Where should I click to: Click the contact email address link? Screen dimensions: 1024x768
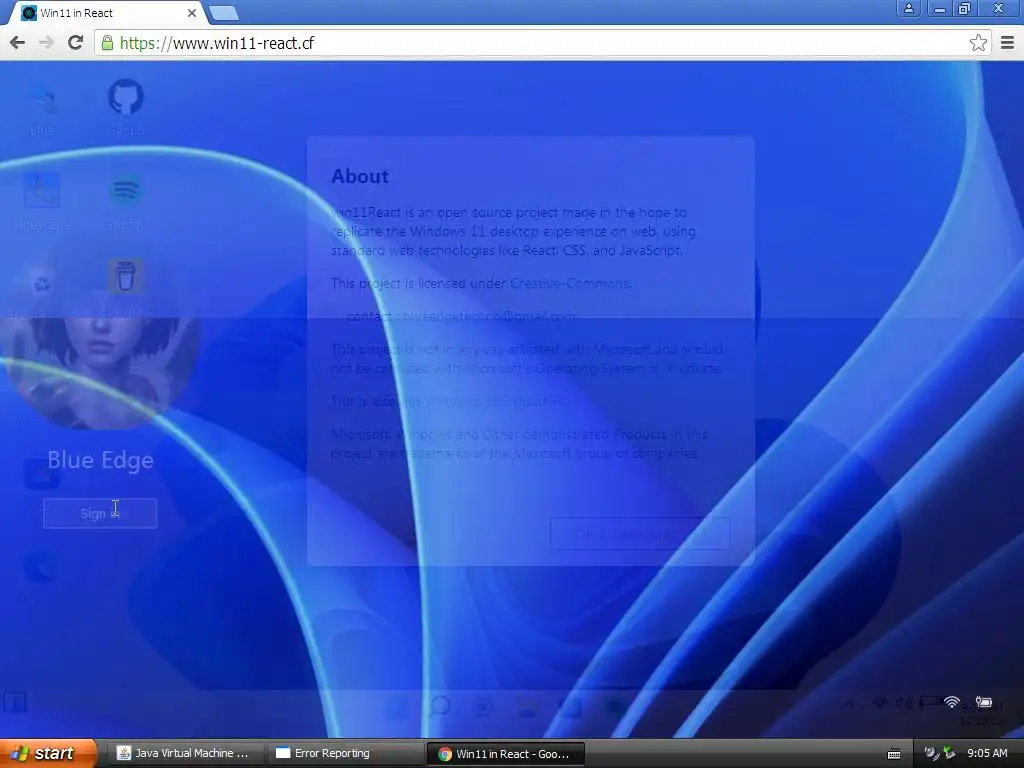click(488, 316)
